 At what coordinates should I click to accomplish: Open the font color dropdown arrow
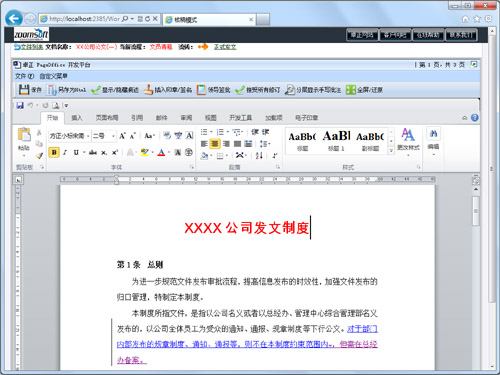point(169,153)
